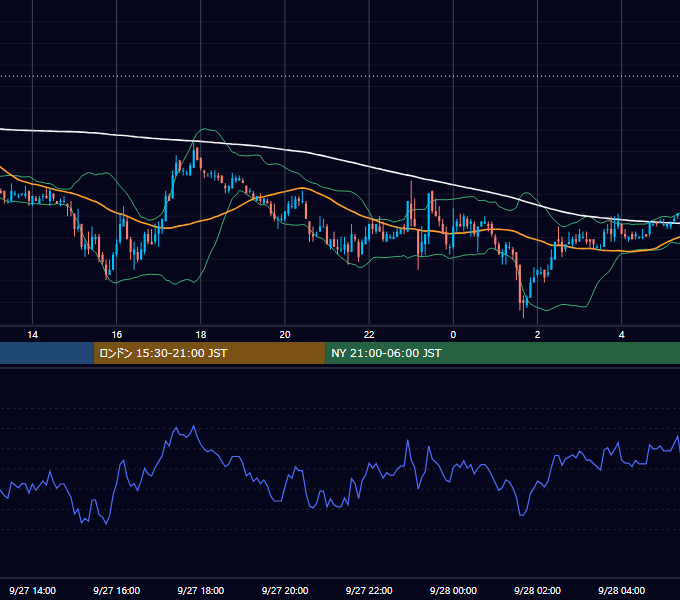Viewport: 680px width, 600px height.
Task: Click the 9/27 18:00 date label
Action: click(201, 590)
